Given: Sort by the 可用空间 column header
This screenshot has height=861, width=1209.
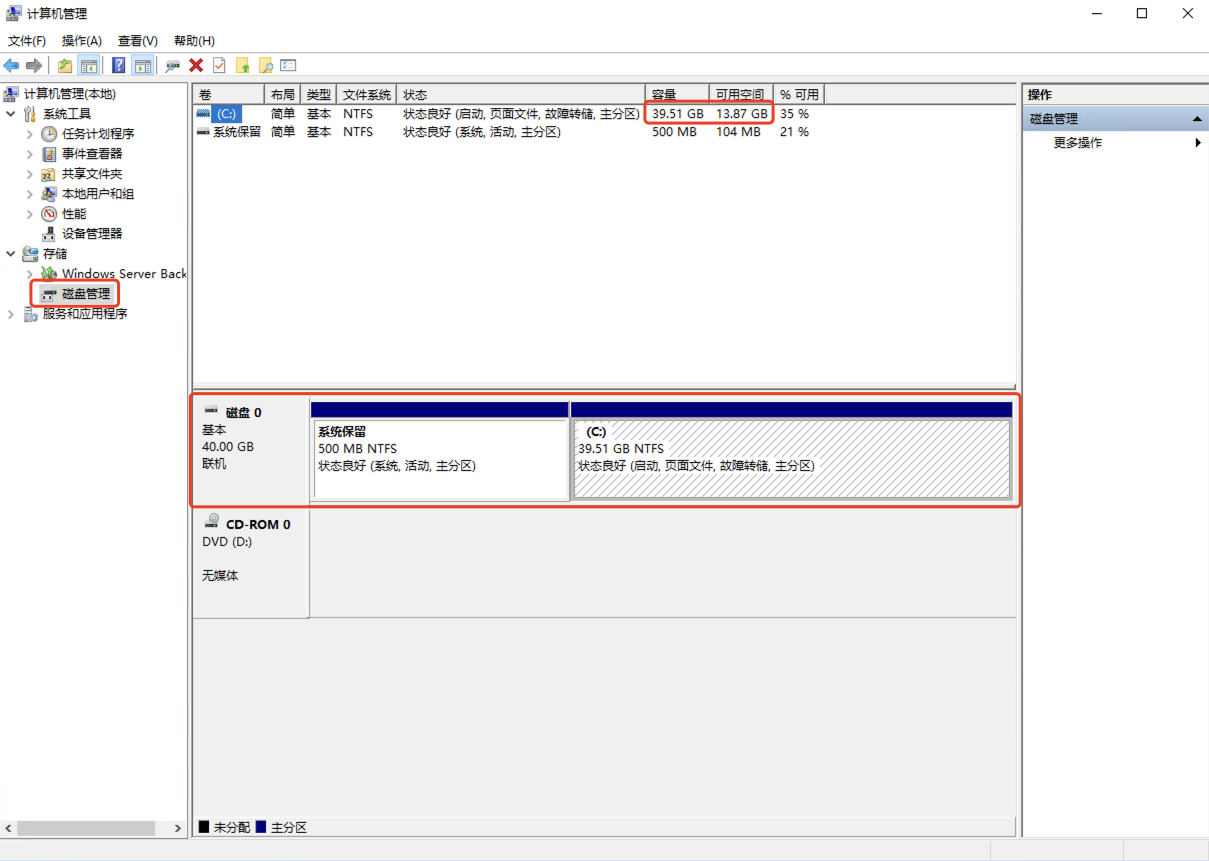Looking at the screenshot, I should click(741, 94).
